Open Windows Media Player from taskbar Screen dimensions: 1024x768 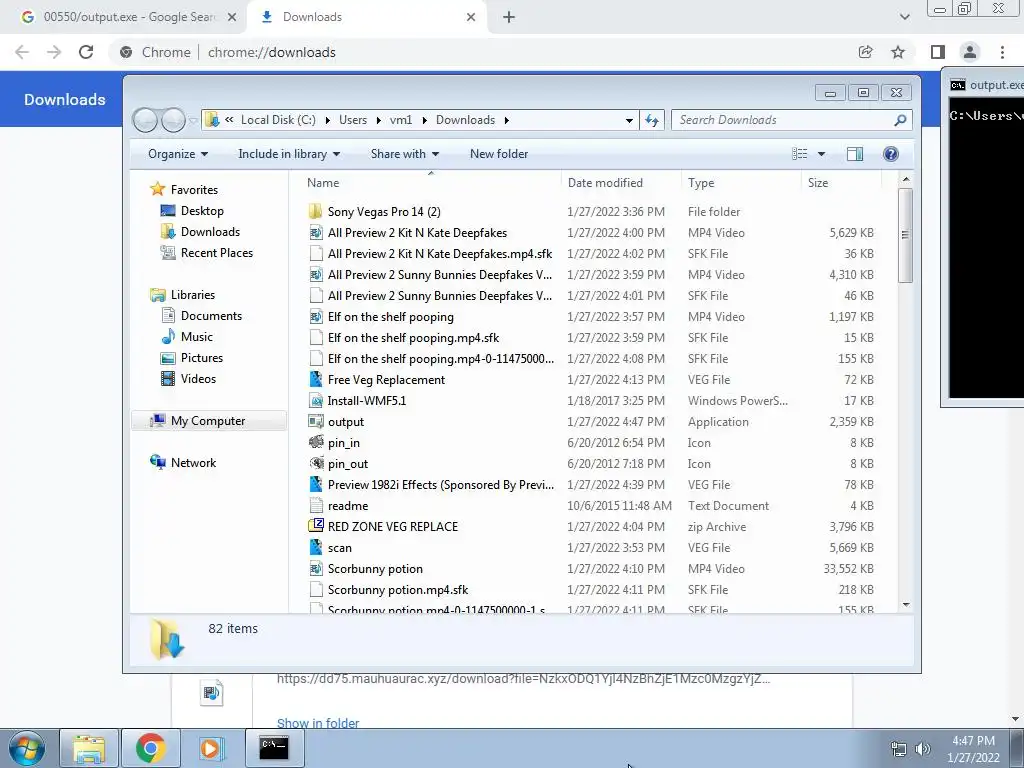point(211,748)
